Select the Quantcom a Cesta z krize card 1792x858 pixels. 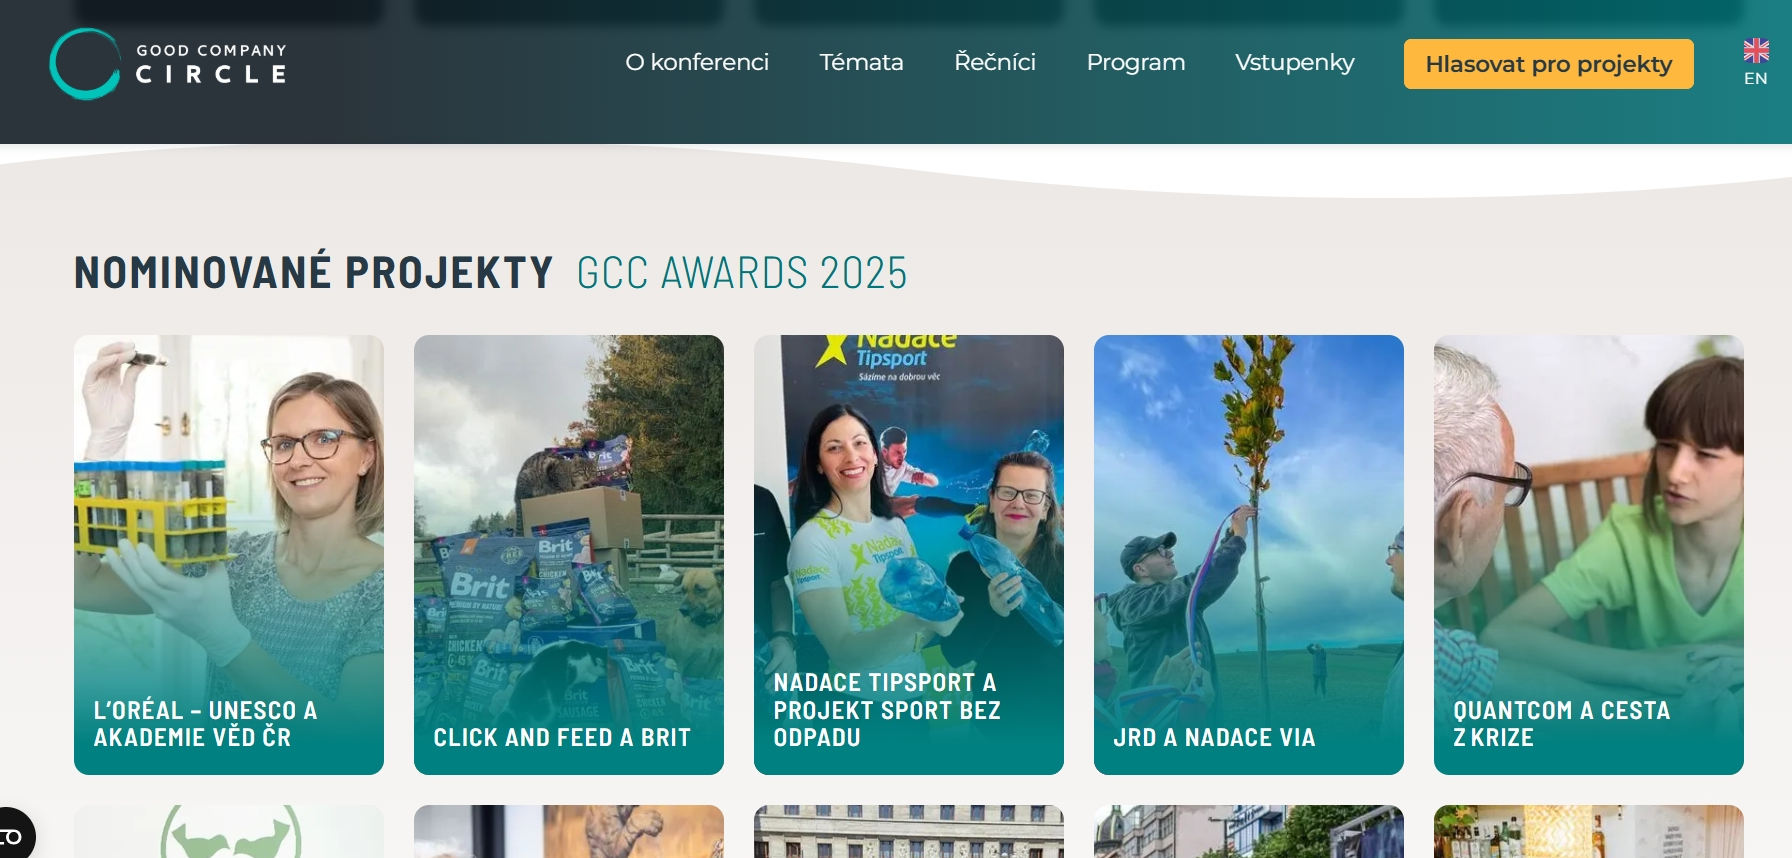click(x=1589, y=555)
